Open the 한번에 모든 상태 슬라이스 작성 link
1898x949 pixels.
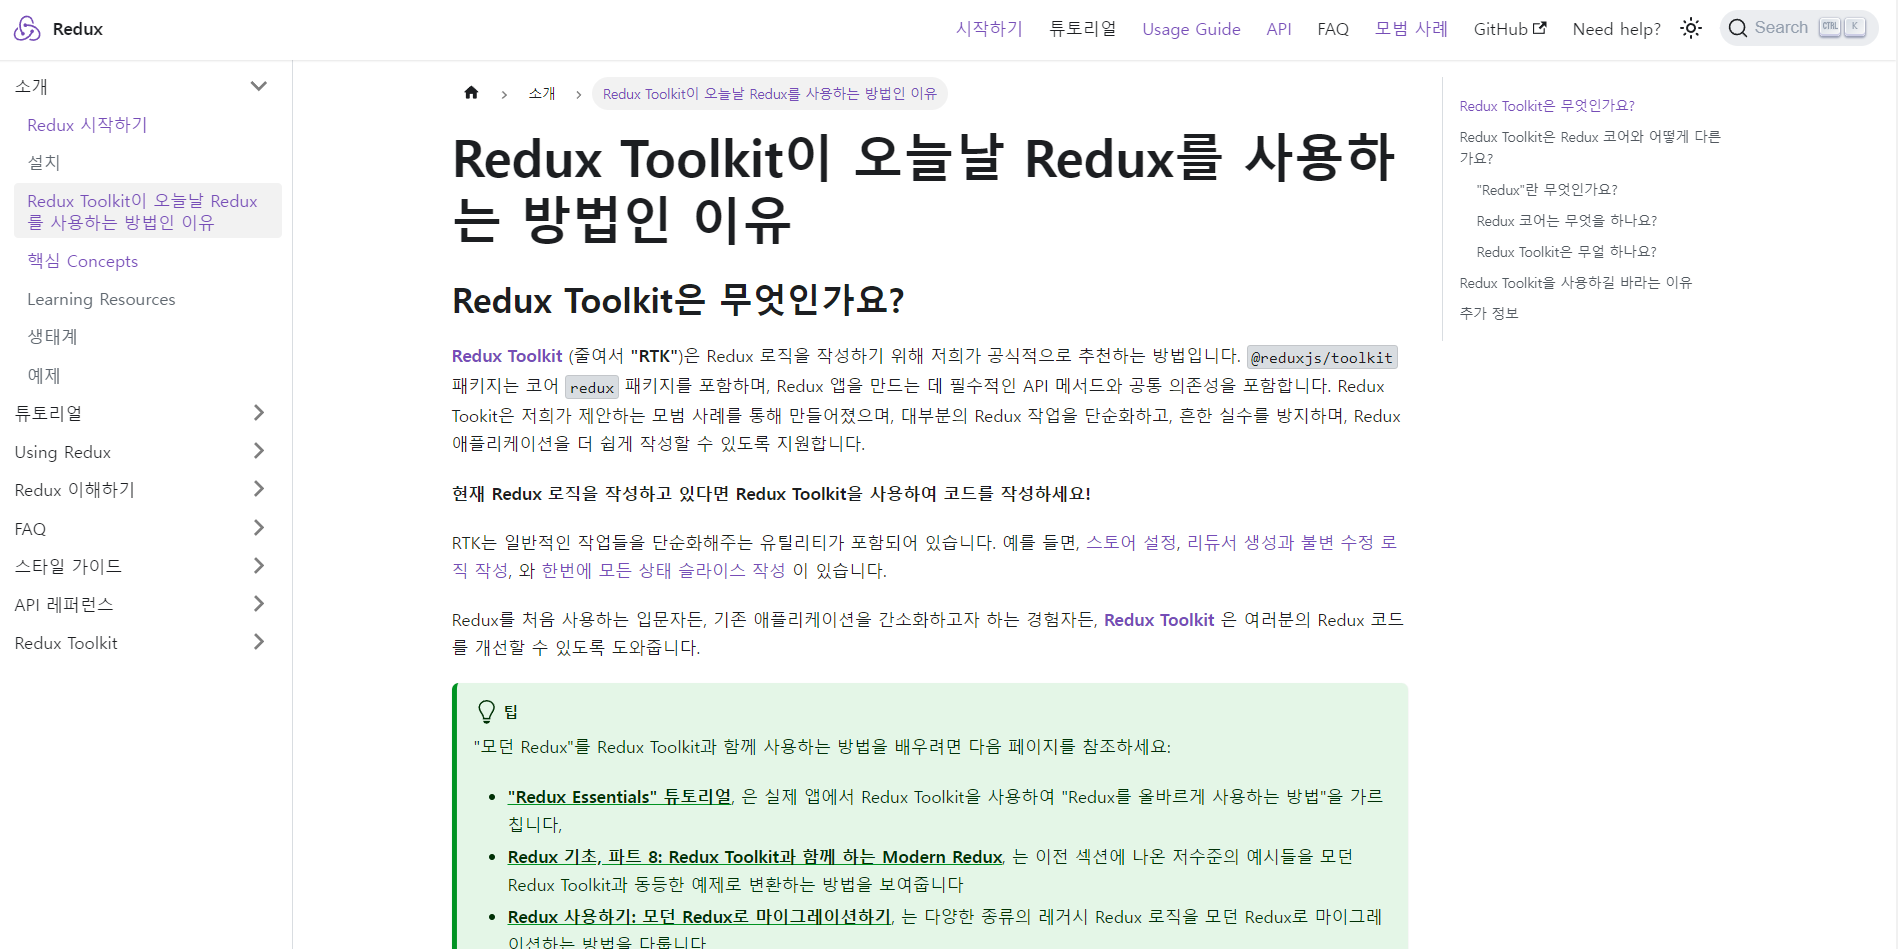tap(663, 570)
